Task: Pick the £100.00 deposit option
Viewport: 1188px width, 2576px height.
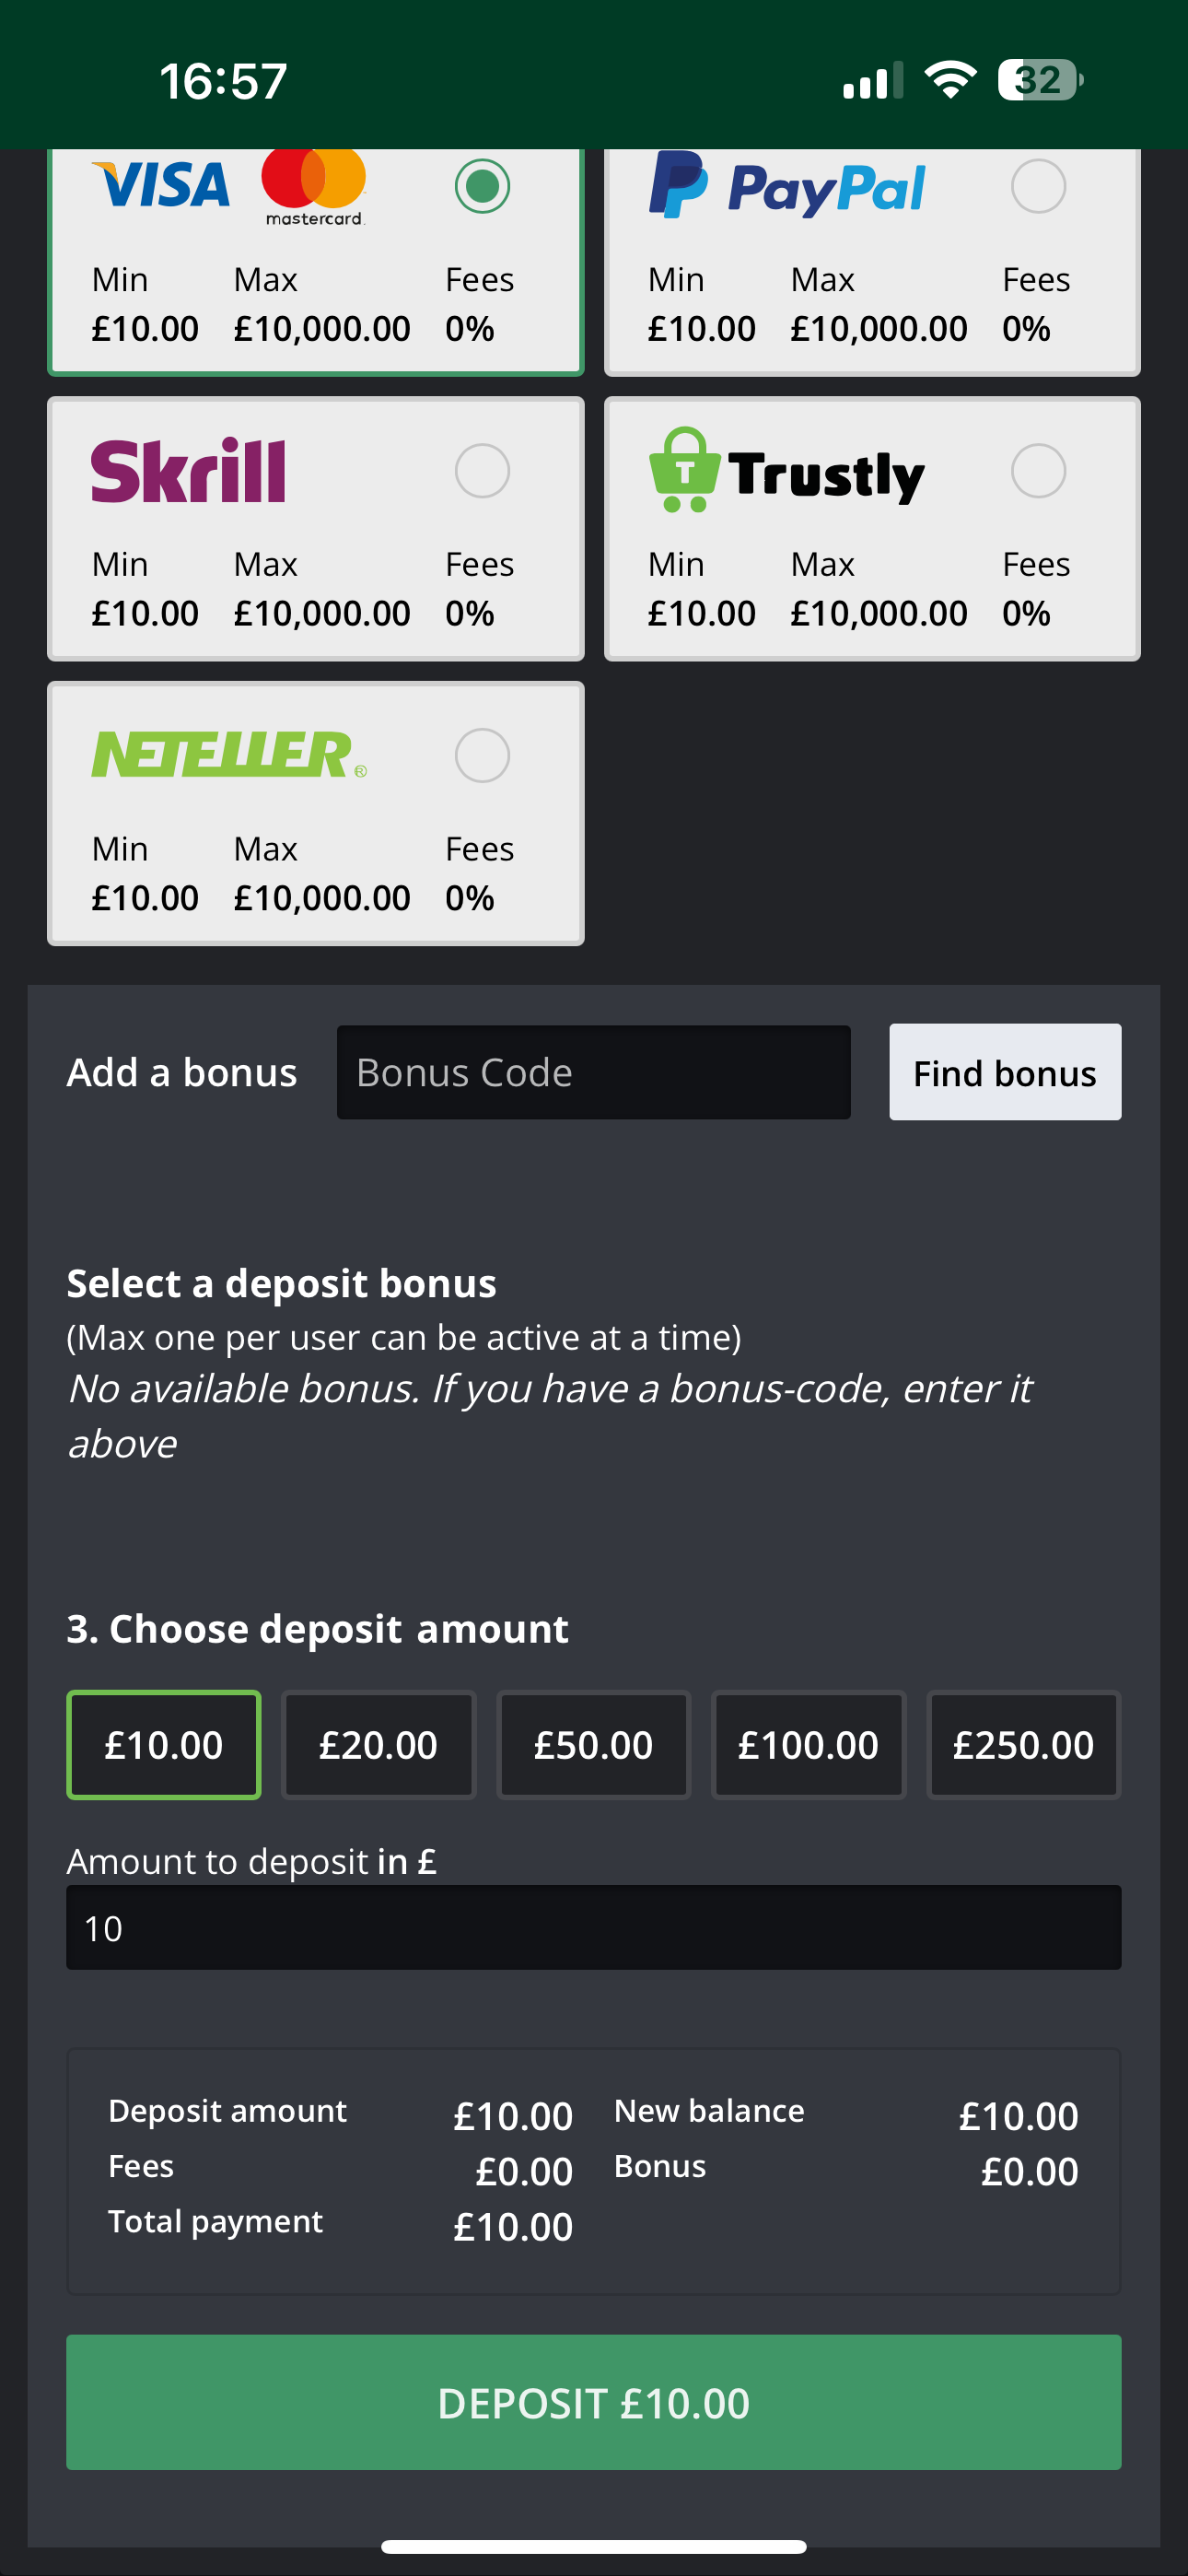Action: pos(809,1745)
